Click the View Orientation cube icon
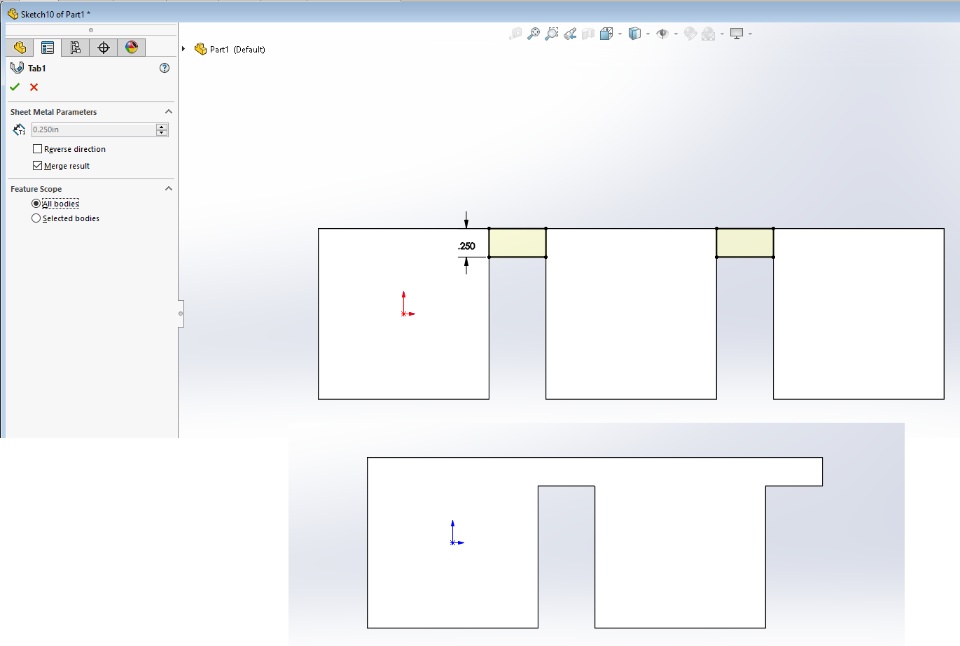The height and width of the screenshot is (646, 960). (x=606, y=34)
